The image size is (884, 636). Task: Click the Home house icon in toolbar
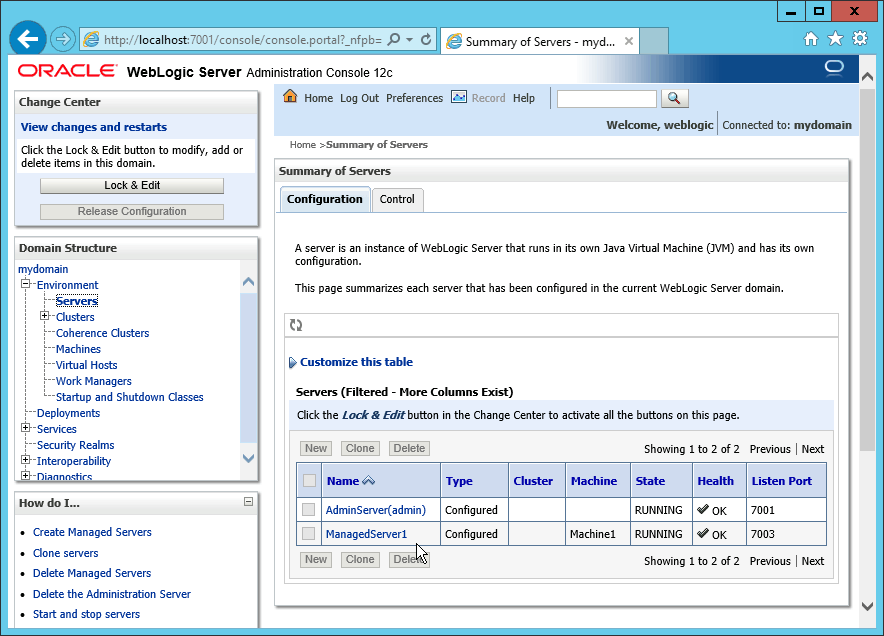(x=290, y=97)
